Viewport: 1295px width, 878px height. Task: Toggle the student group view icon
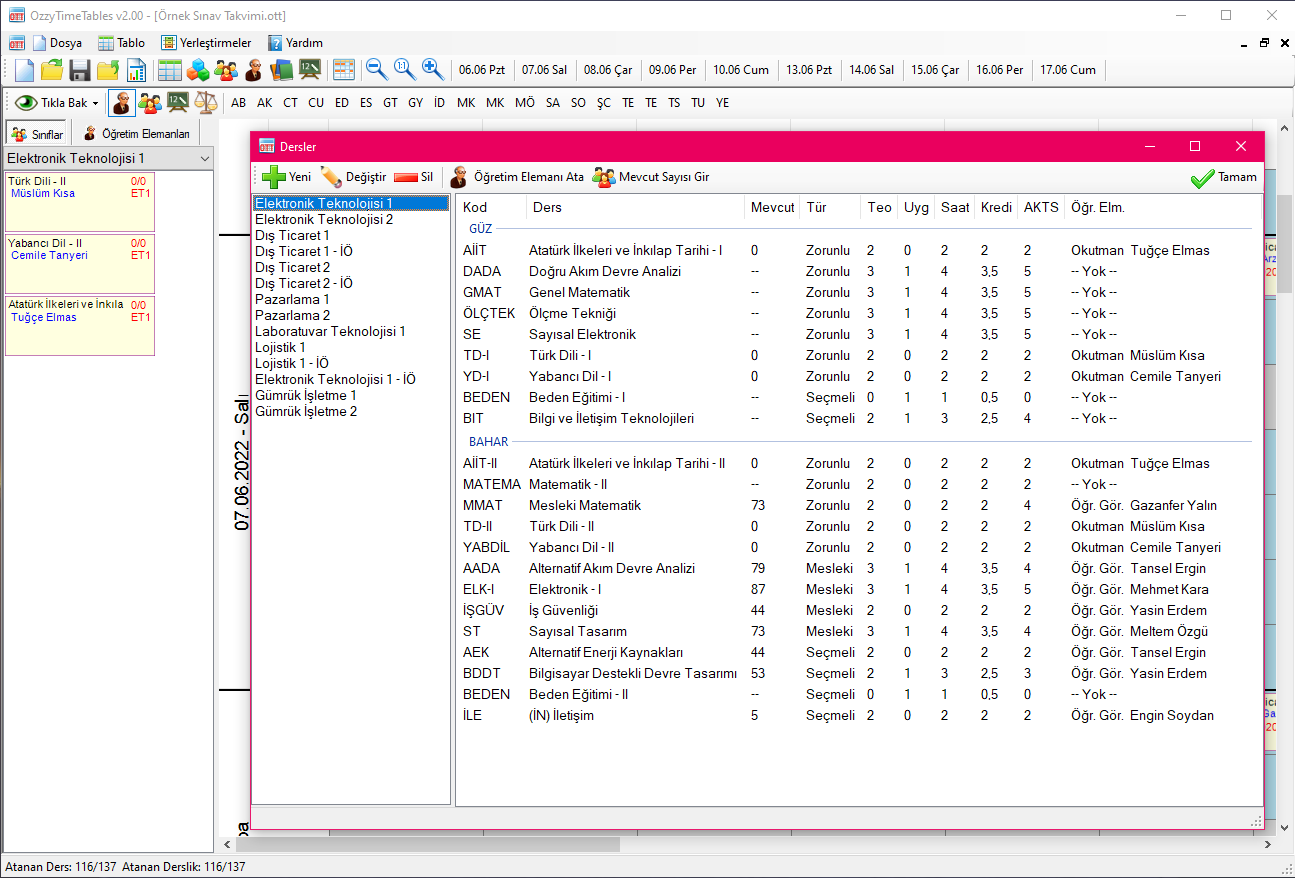[149, 102]
